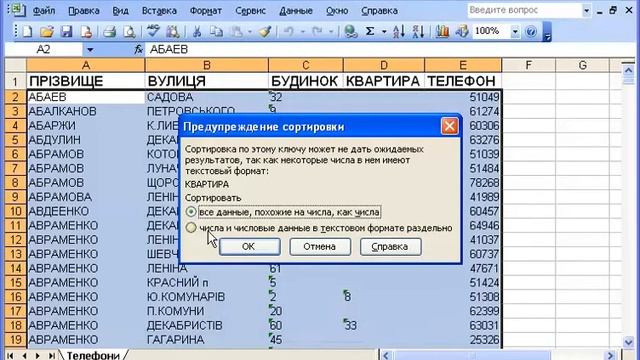Image resolution: width=640 pixels, height=360 pixels.
Task: Select the Format Painter brush icon
Action: click(265, 31)
